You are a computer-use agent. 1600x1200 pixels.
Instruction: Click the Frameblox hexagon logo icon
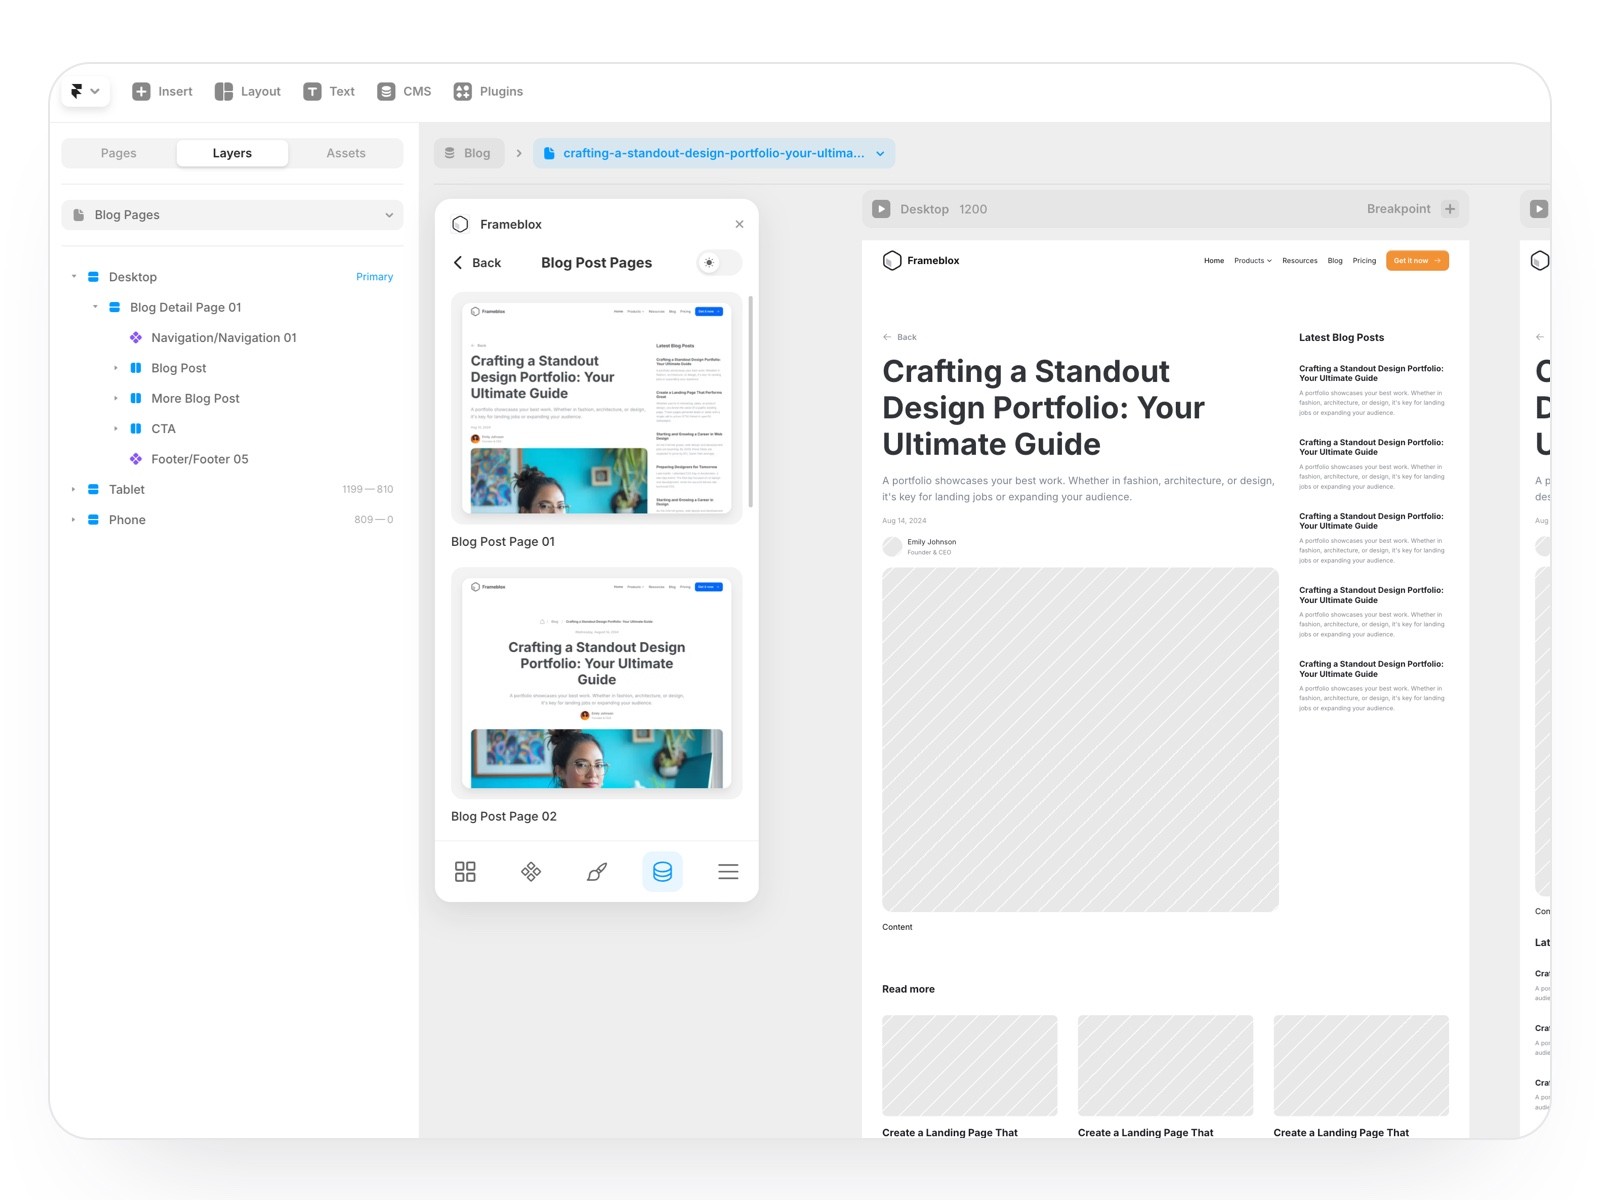click(460, 224)
